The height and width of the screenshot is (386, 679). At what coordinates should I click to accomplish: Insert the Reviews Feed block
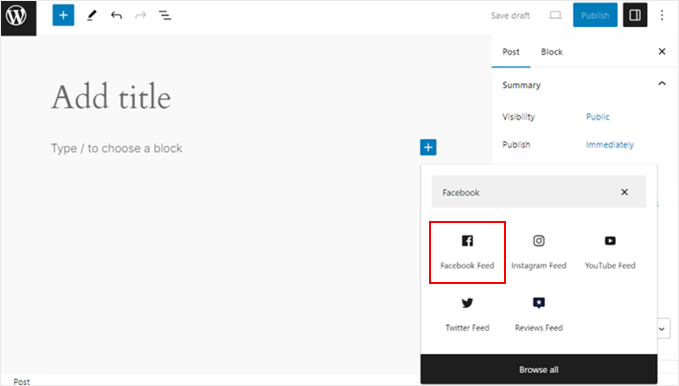coord(539,315)
